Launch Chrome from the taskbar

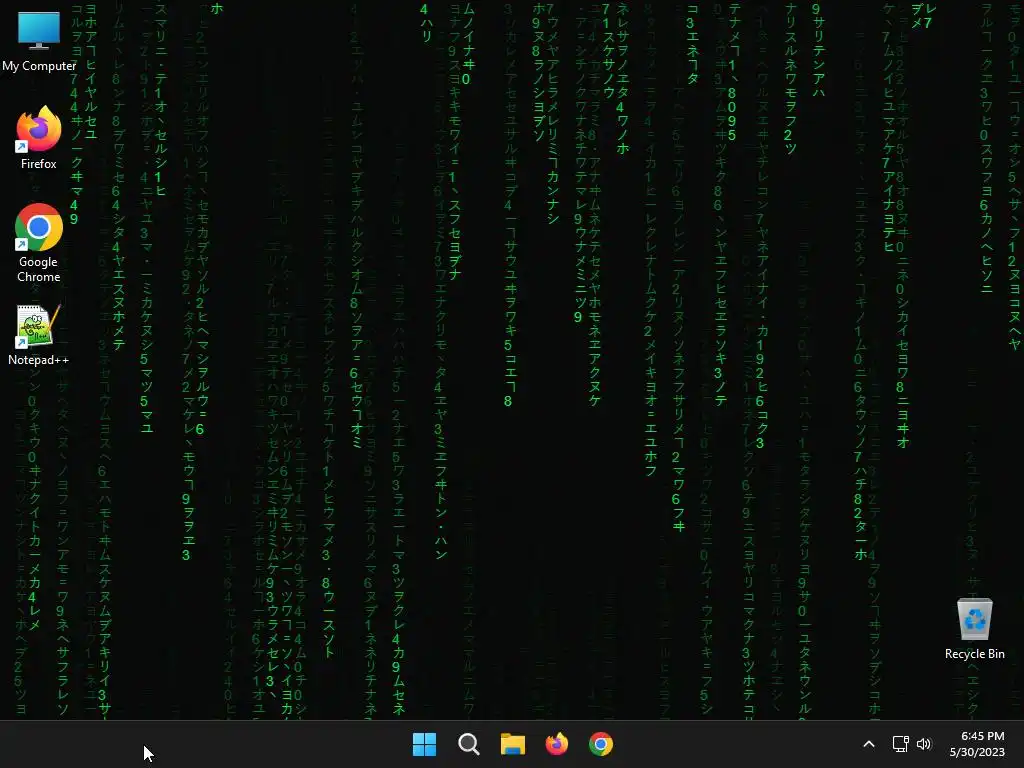pyautogui.click(x=601, y=744)
